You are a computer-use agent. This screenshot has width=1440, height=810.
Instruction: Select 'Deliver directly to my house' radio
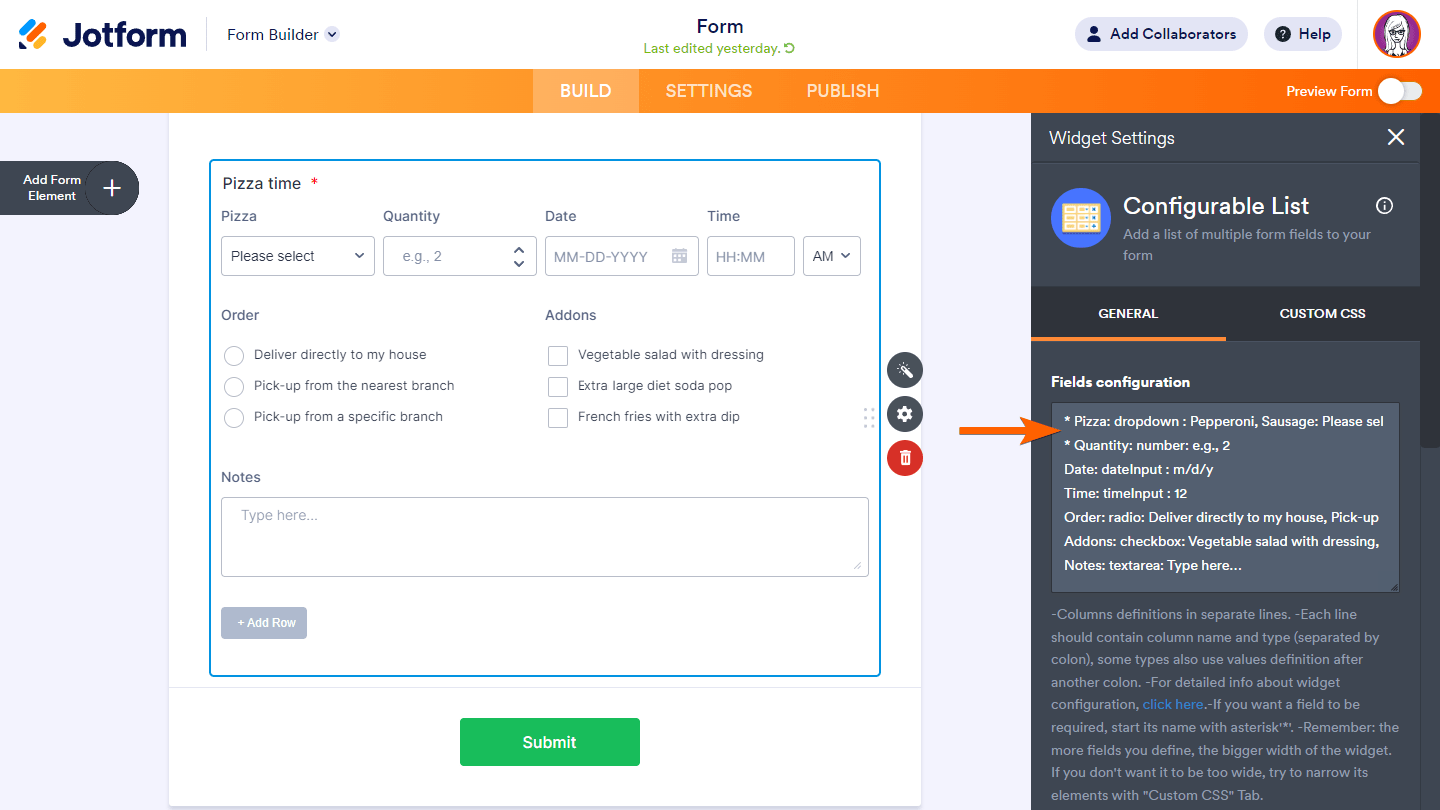tap(234, 356)
